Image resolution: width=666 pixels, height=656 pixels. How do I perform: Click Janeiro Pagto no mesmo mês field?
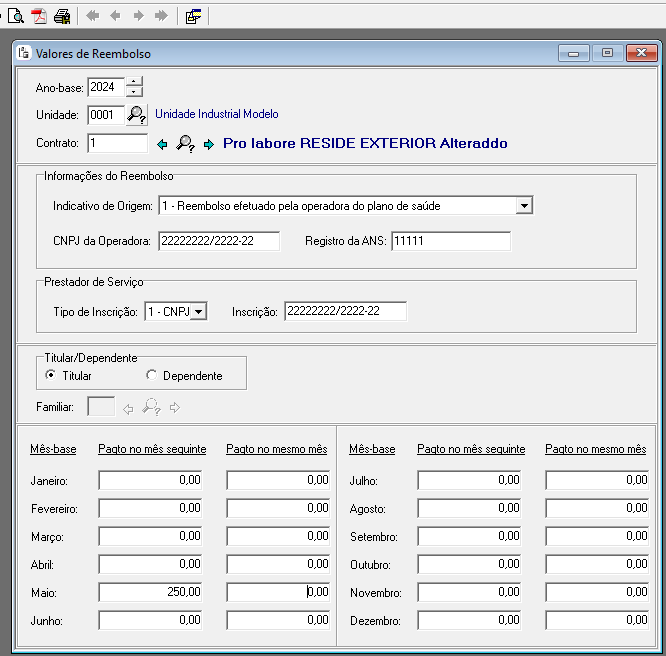pos(278,480)
